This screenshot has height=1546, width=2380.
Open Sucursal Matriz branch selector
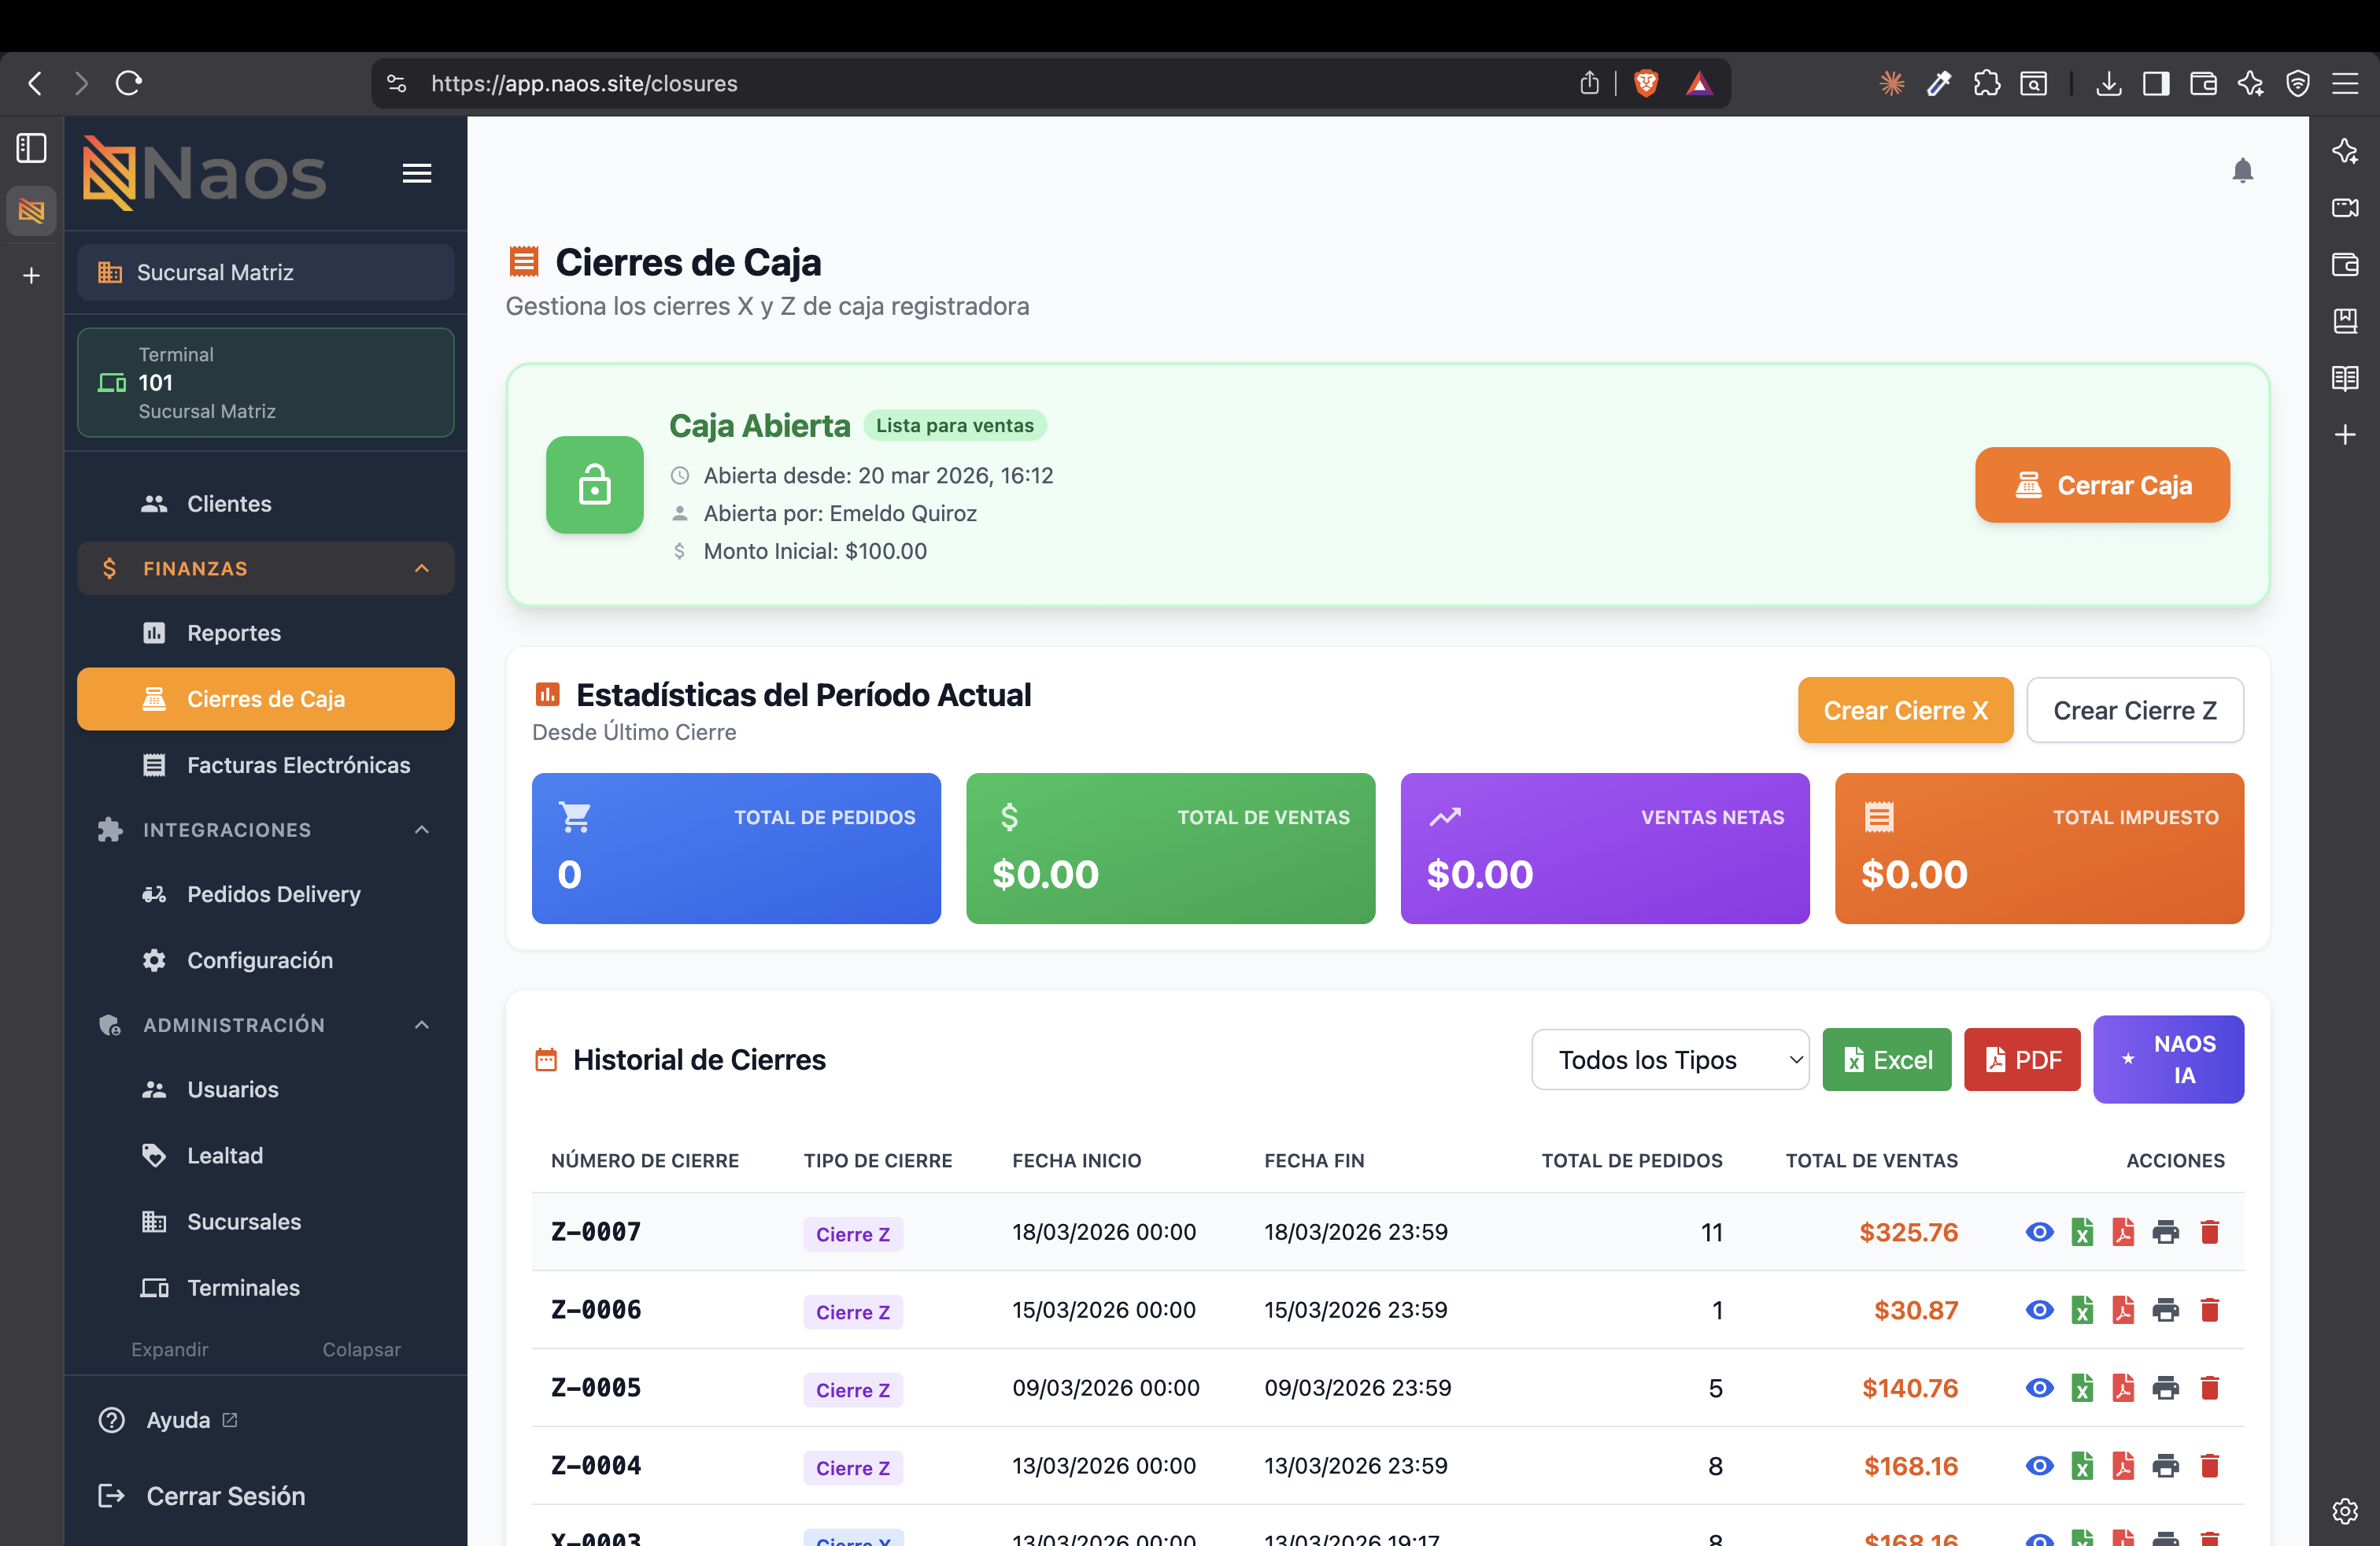point(265,272)
